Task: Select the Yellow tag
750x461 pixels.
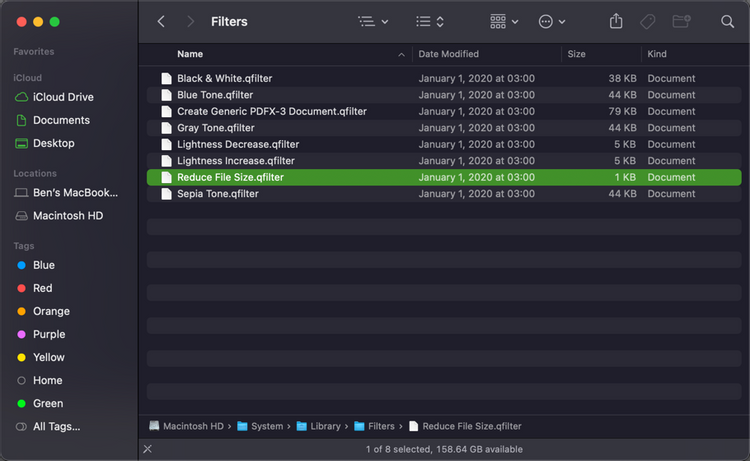Action: pos(48,357)
